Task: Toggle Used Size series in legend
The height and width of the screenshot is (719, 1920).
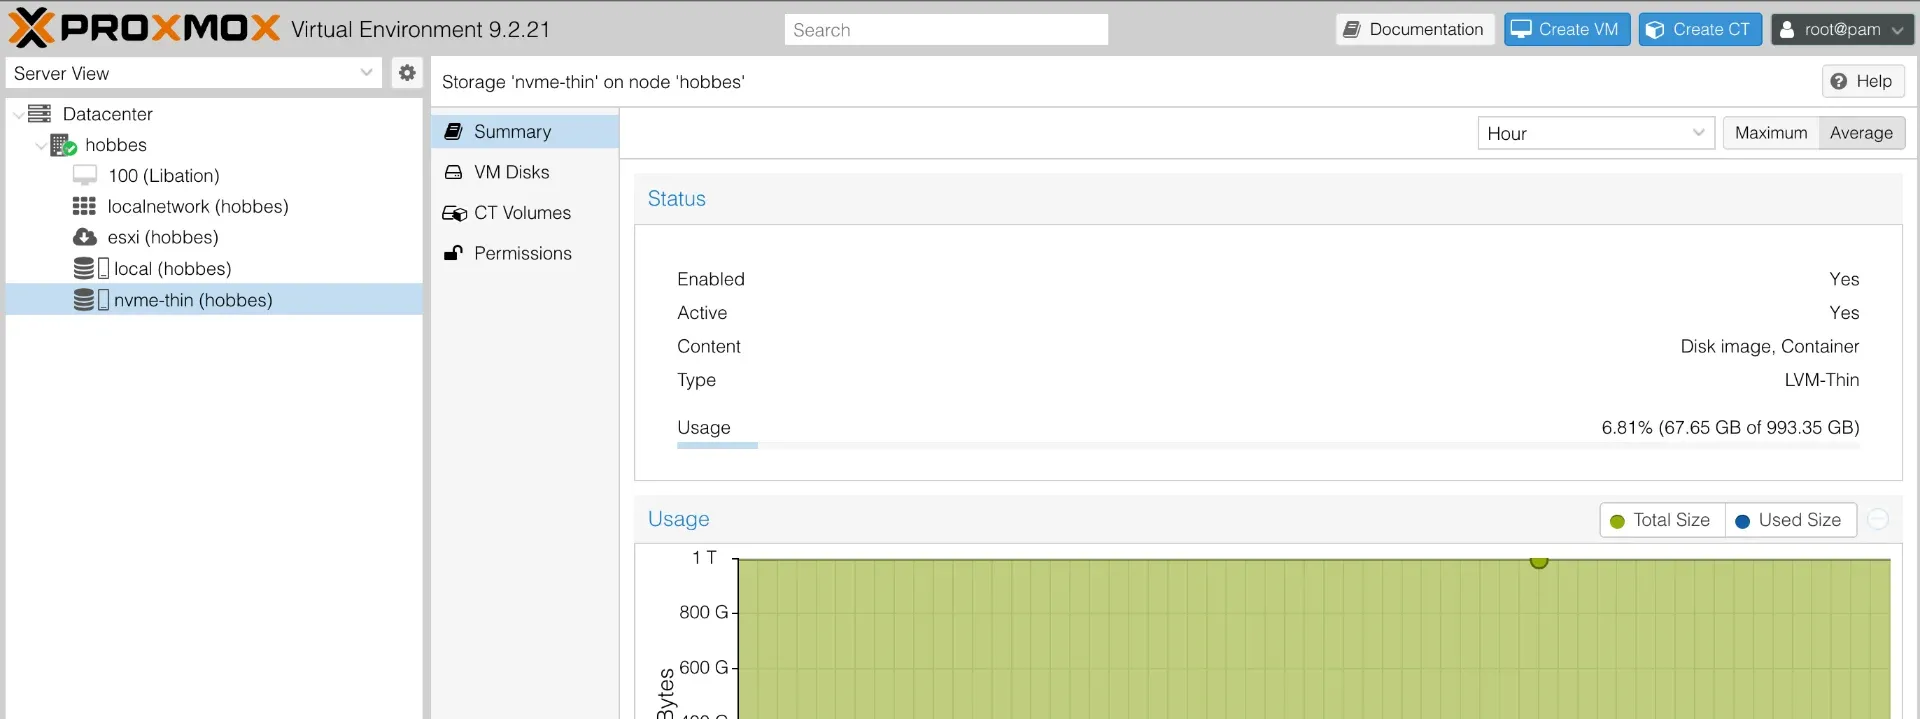Action: pos(1789,520)
